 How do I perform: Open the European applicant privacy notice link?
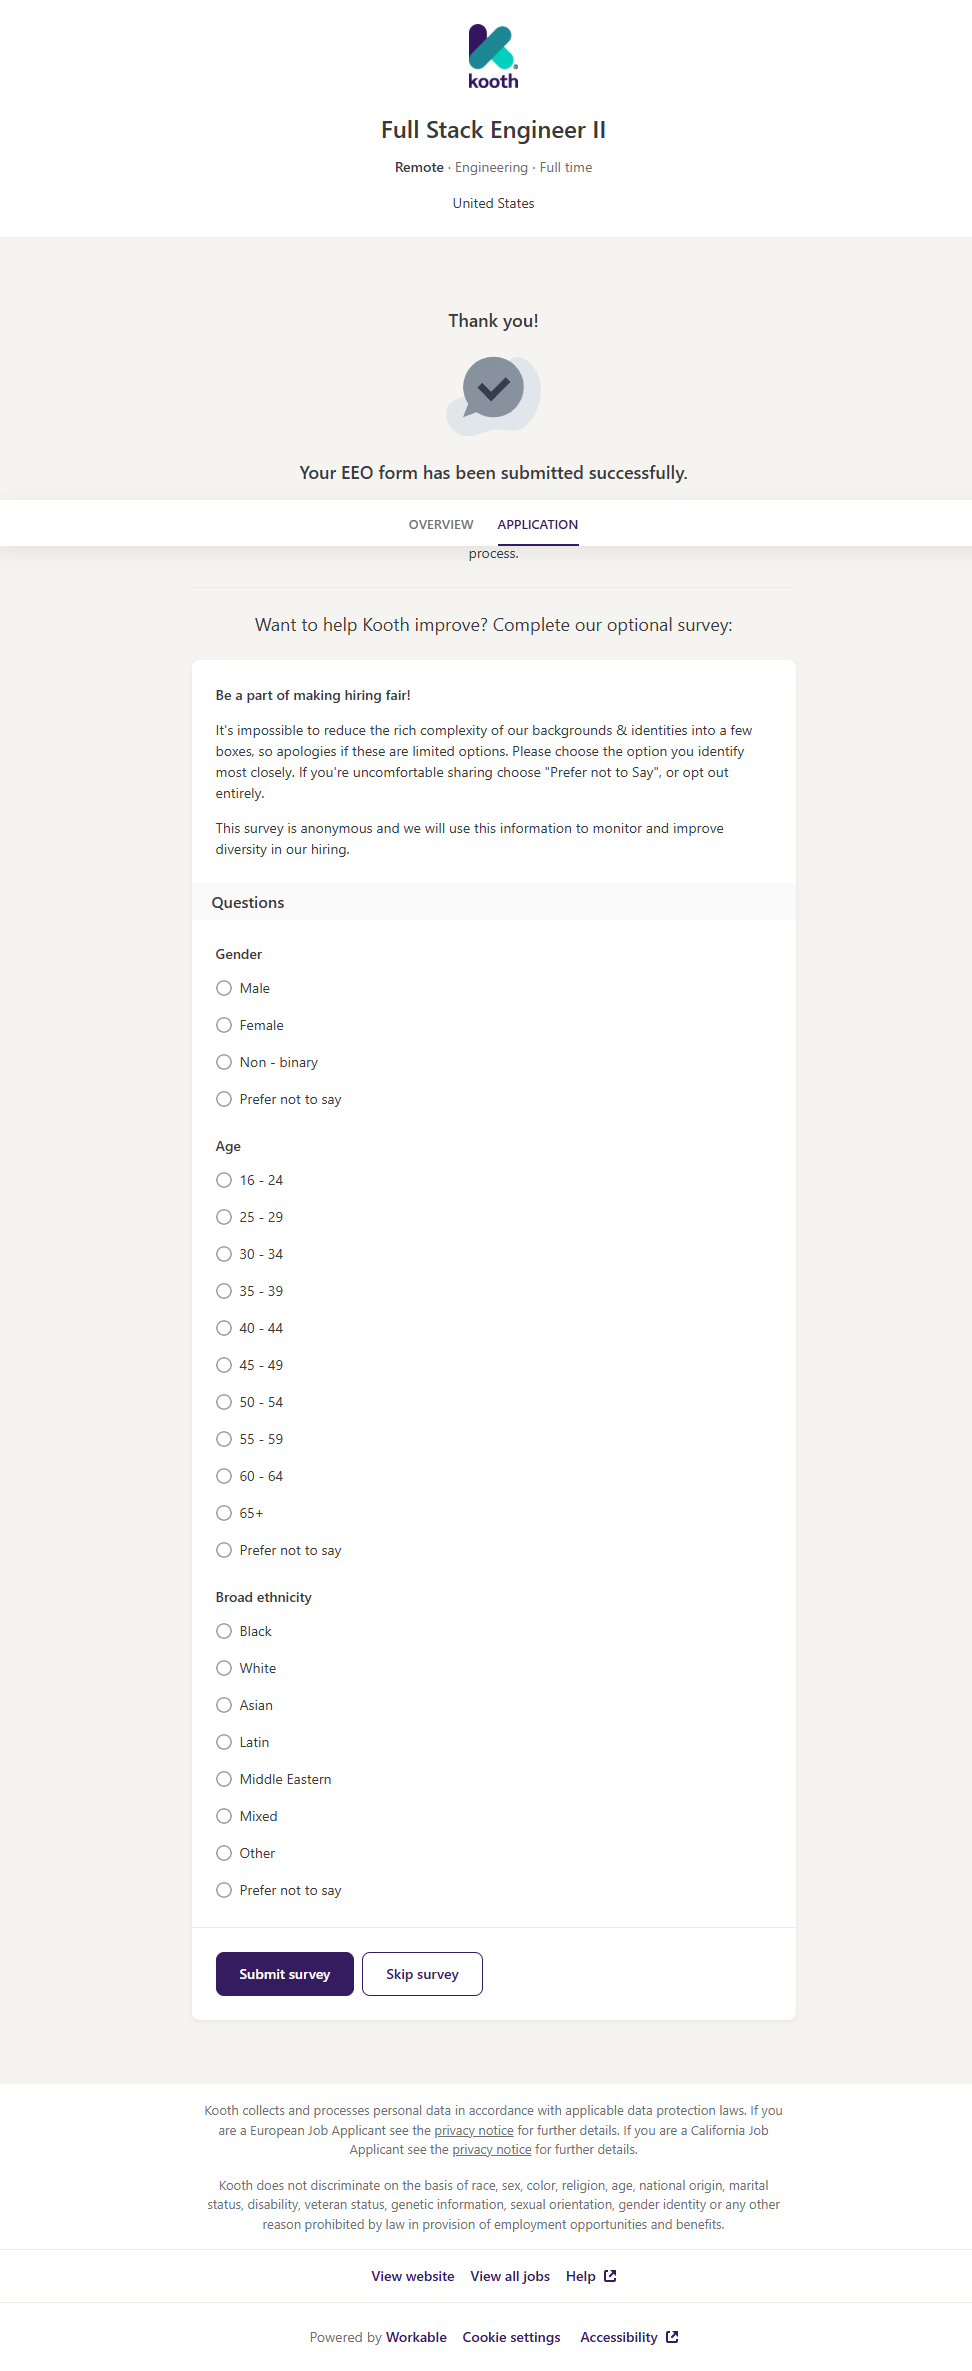474,2130
